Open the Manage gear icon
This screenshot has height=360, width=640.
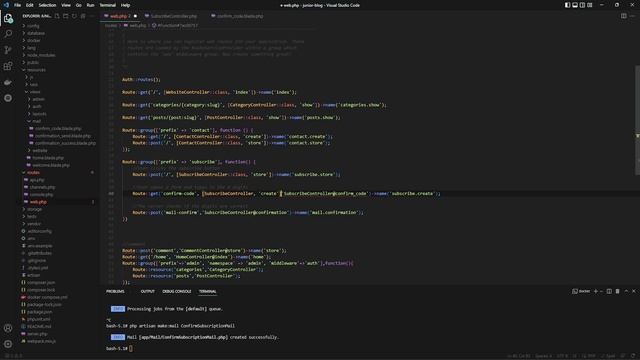pyautogui.click(x=8, y=344)
